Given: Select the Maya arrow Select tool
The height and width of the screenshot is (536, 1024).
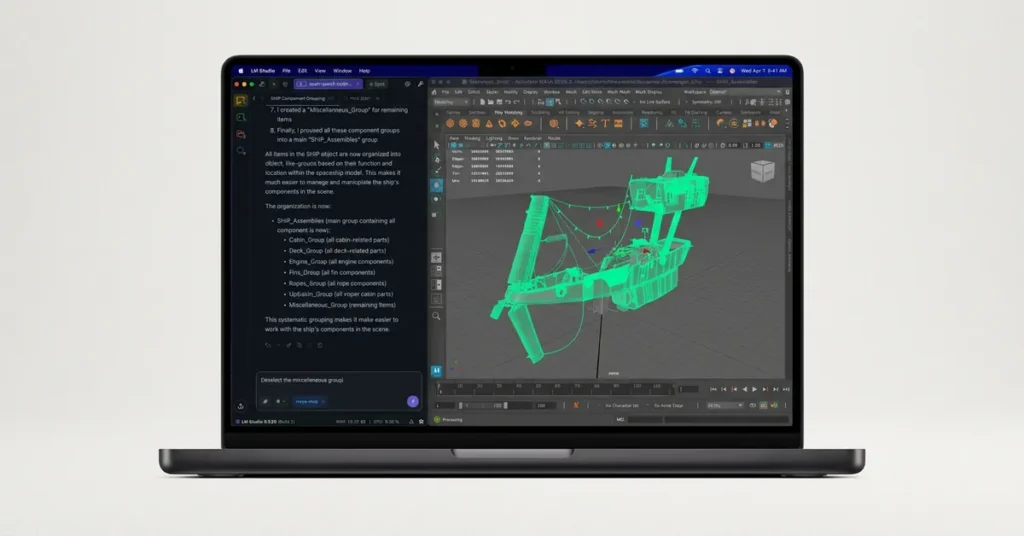Looking at the screenshot, I should pos(437,146).
